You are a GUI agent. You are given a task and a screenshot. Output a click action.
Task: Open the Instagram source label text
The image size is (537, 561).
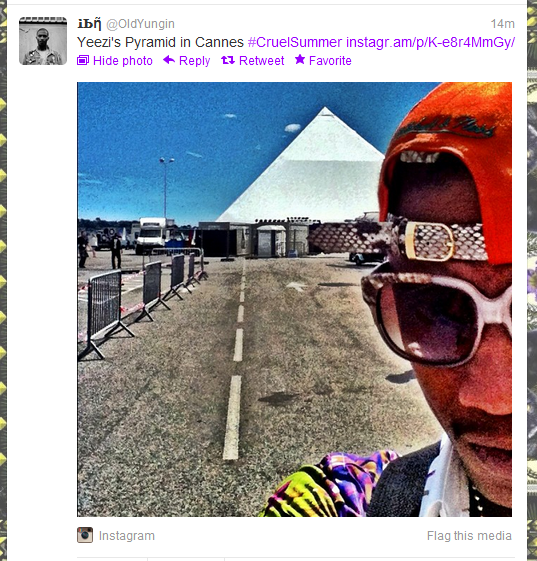[127, 536]
